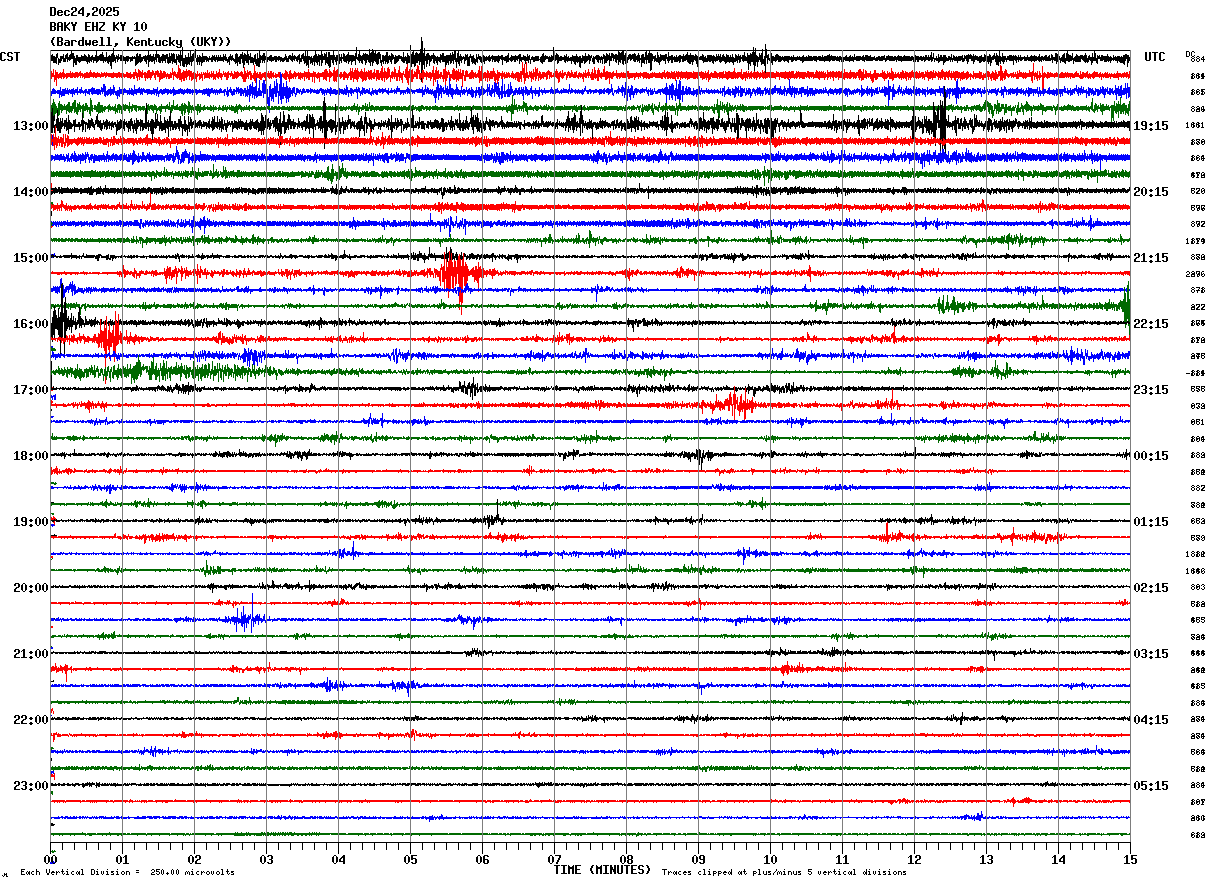Select the 20:00 CST time label
Viewport: 1210px width, 886px height.
(x=30, y=588)
